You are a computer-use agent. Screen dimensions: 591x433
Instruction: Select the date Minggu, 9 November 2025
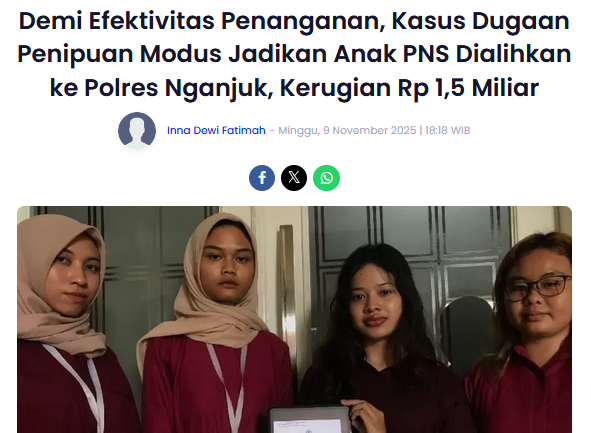347,130
